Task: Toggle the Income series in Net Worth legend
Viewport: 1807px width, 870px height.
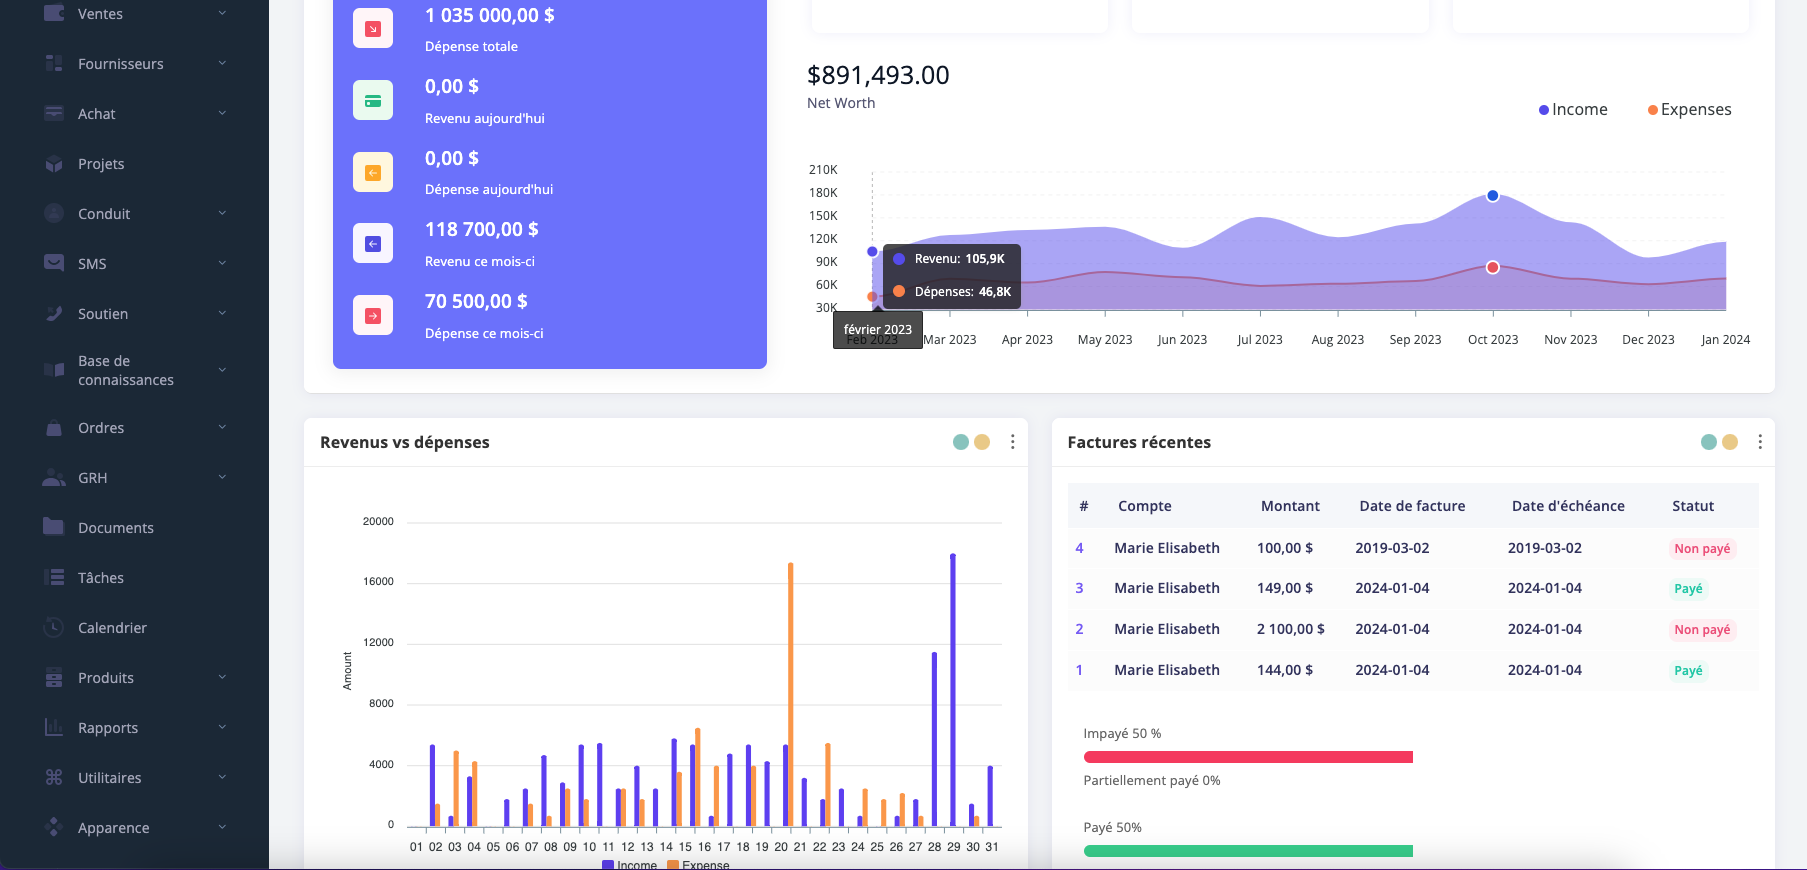Action: [1573, 110]
